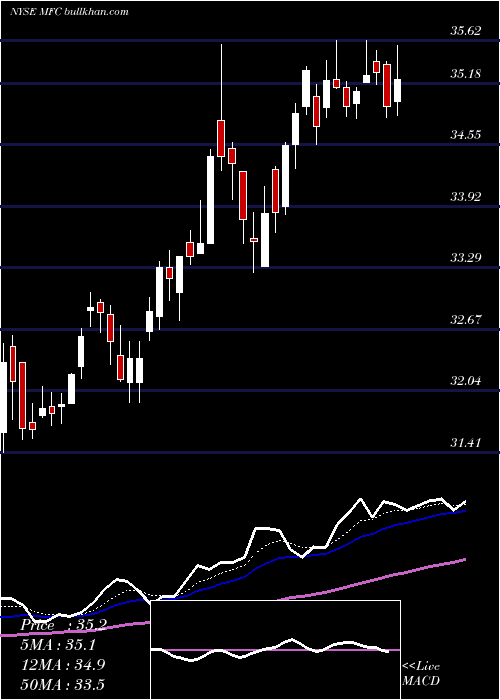Click the <<Live MACD label
This screenshot has width=500, height=700.
click(421, 673)
